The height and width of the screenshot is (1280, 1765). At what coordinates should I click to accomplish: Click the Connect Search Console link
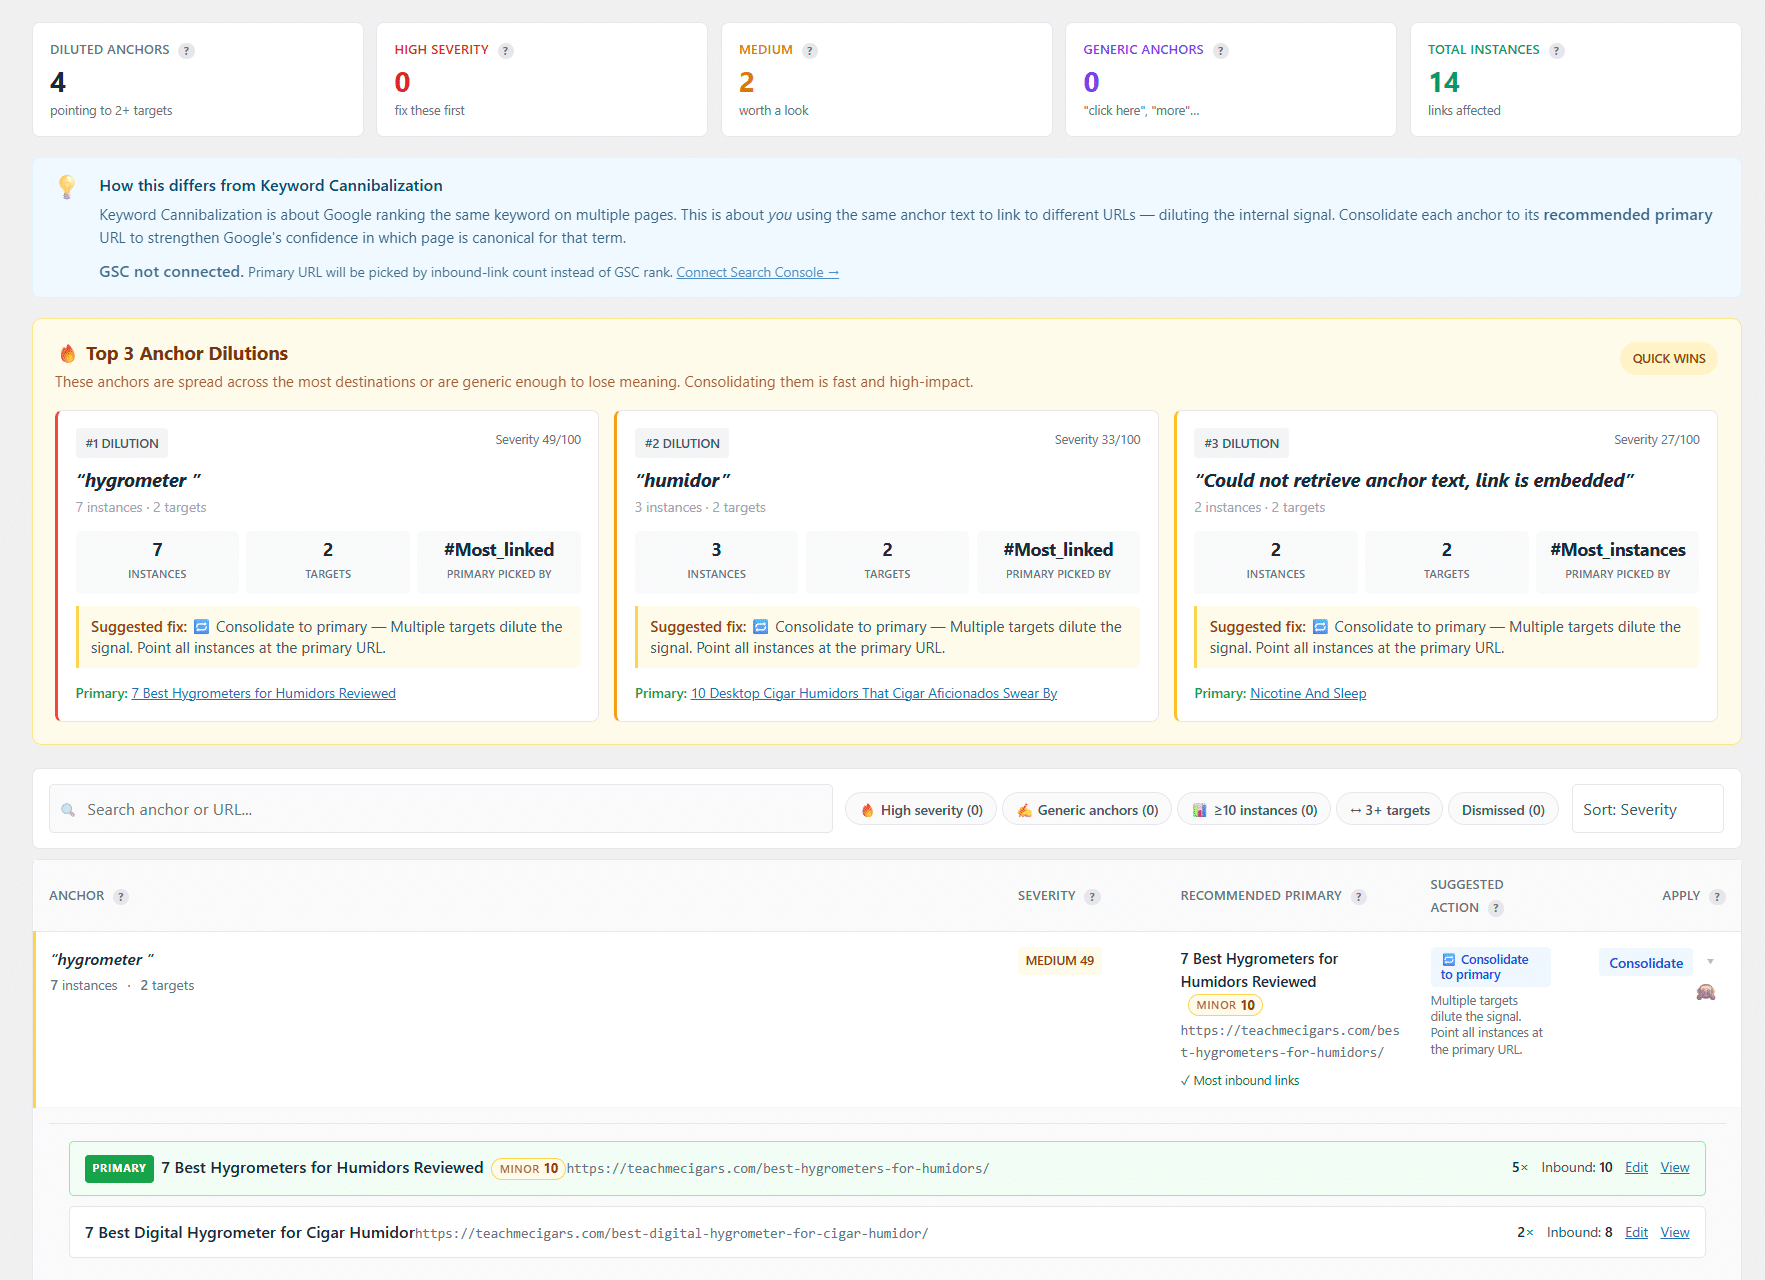point(757,272)
